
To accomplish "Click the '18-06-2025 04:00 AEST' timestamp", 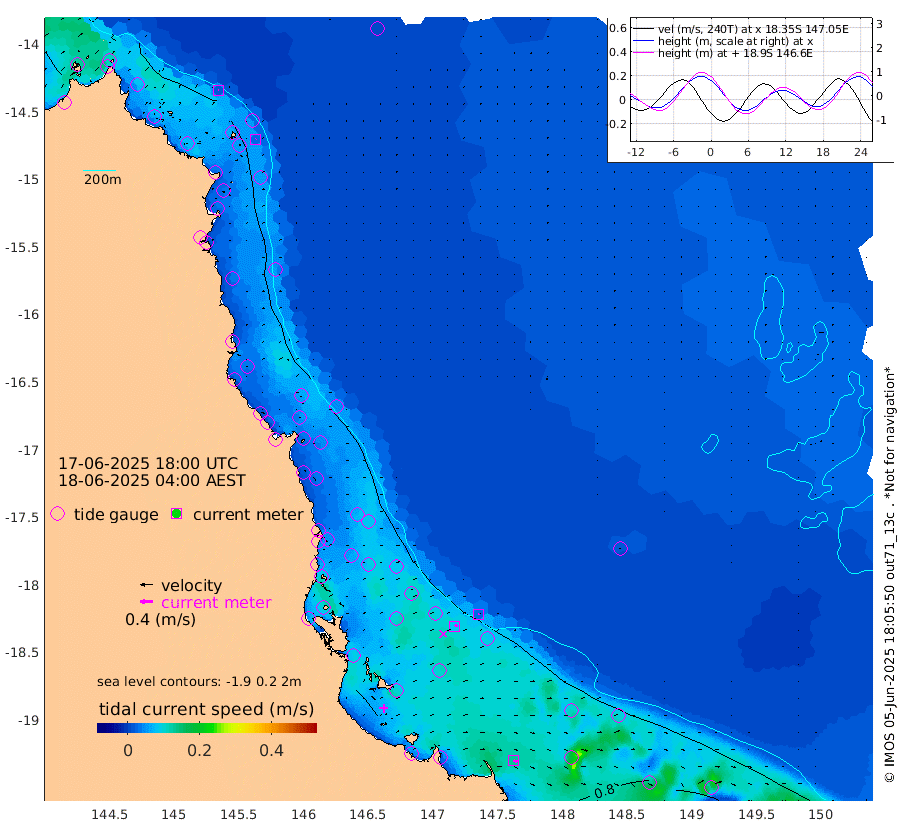I will (x=152, y=480).
